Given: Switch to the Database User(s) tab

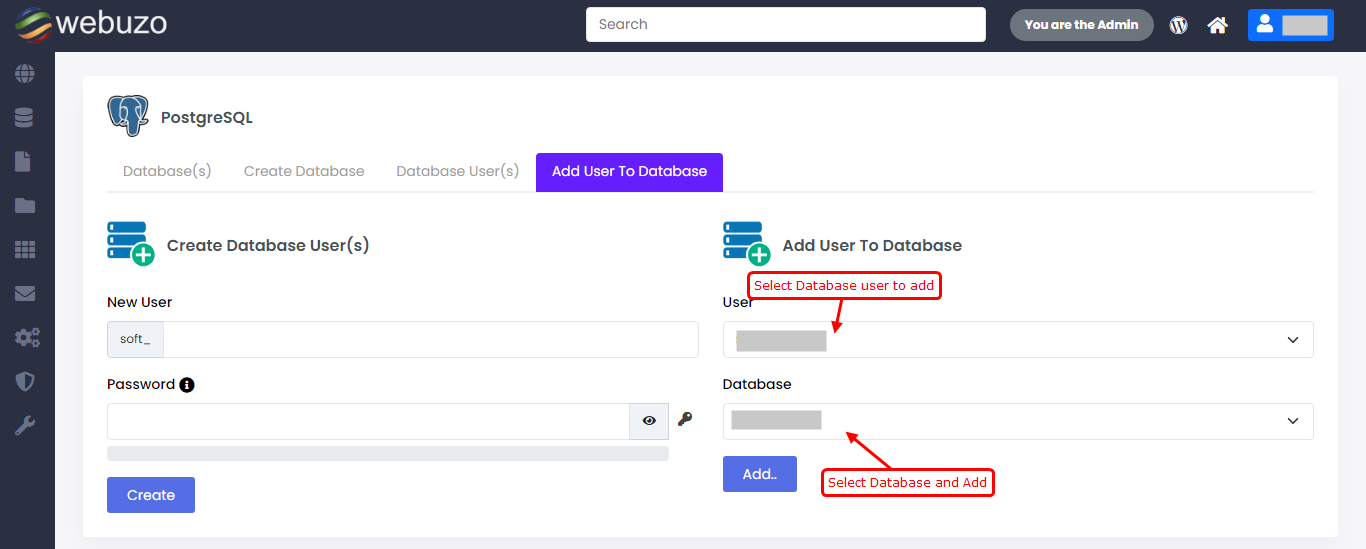Looking at the screenshot, I should click(x=457, y=171).
